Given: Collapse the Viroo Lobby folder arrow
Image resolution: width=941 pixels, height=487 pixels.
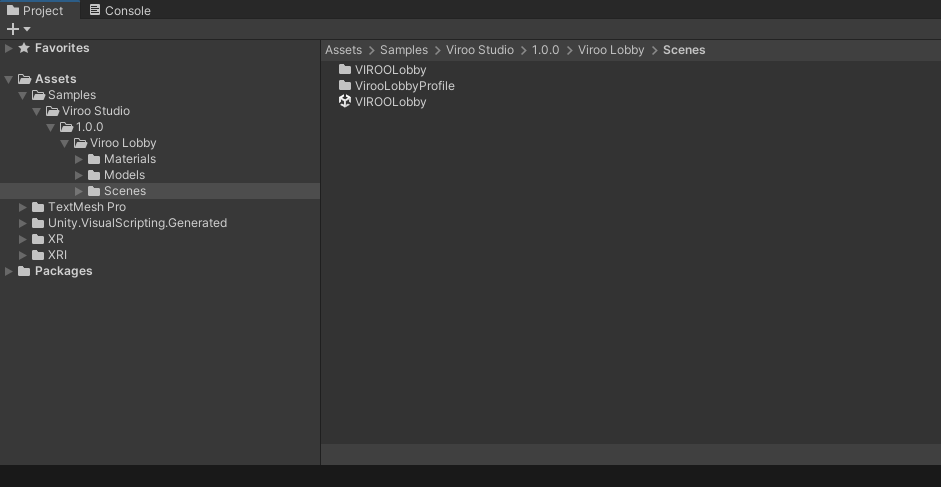Looking at the screenshot, I should click(64, 143).
